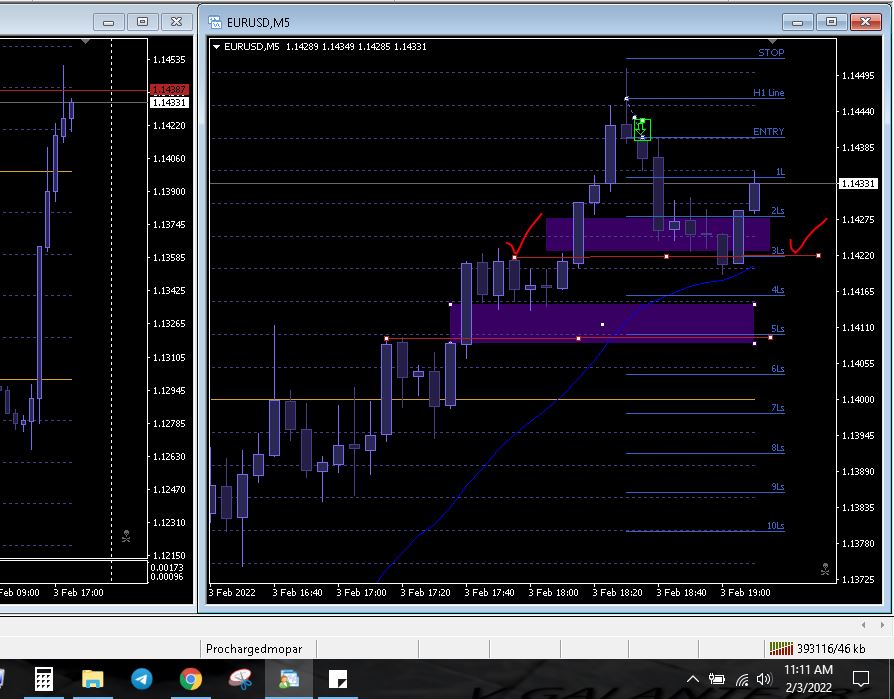Select the 3Ls level label
The image size is (894, 699).
pos(778,250)
